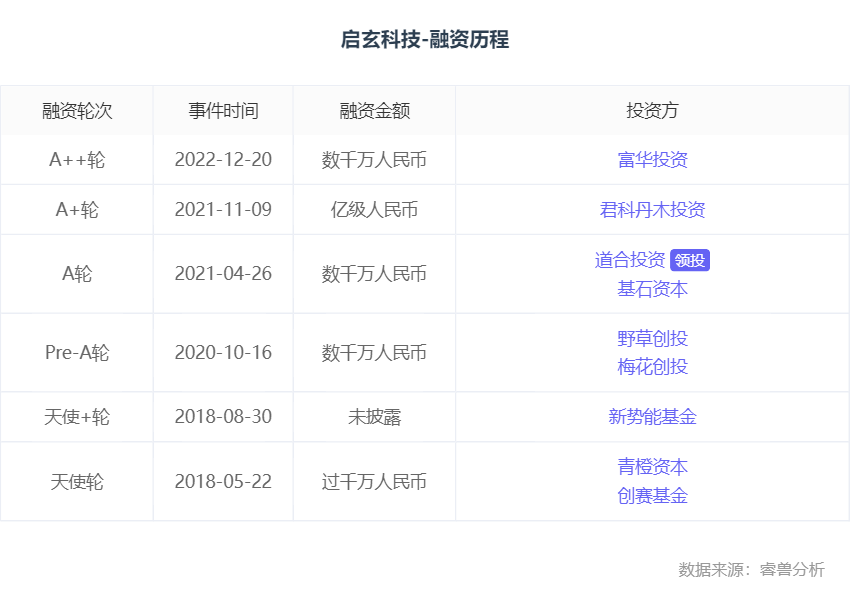Open the 梅花创投 investor link

point(652,367)
